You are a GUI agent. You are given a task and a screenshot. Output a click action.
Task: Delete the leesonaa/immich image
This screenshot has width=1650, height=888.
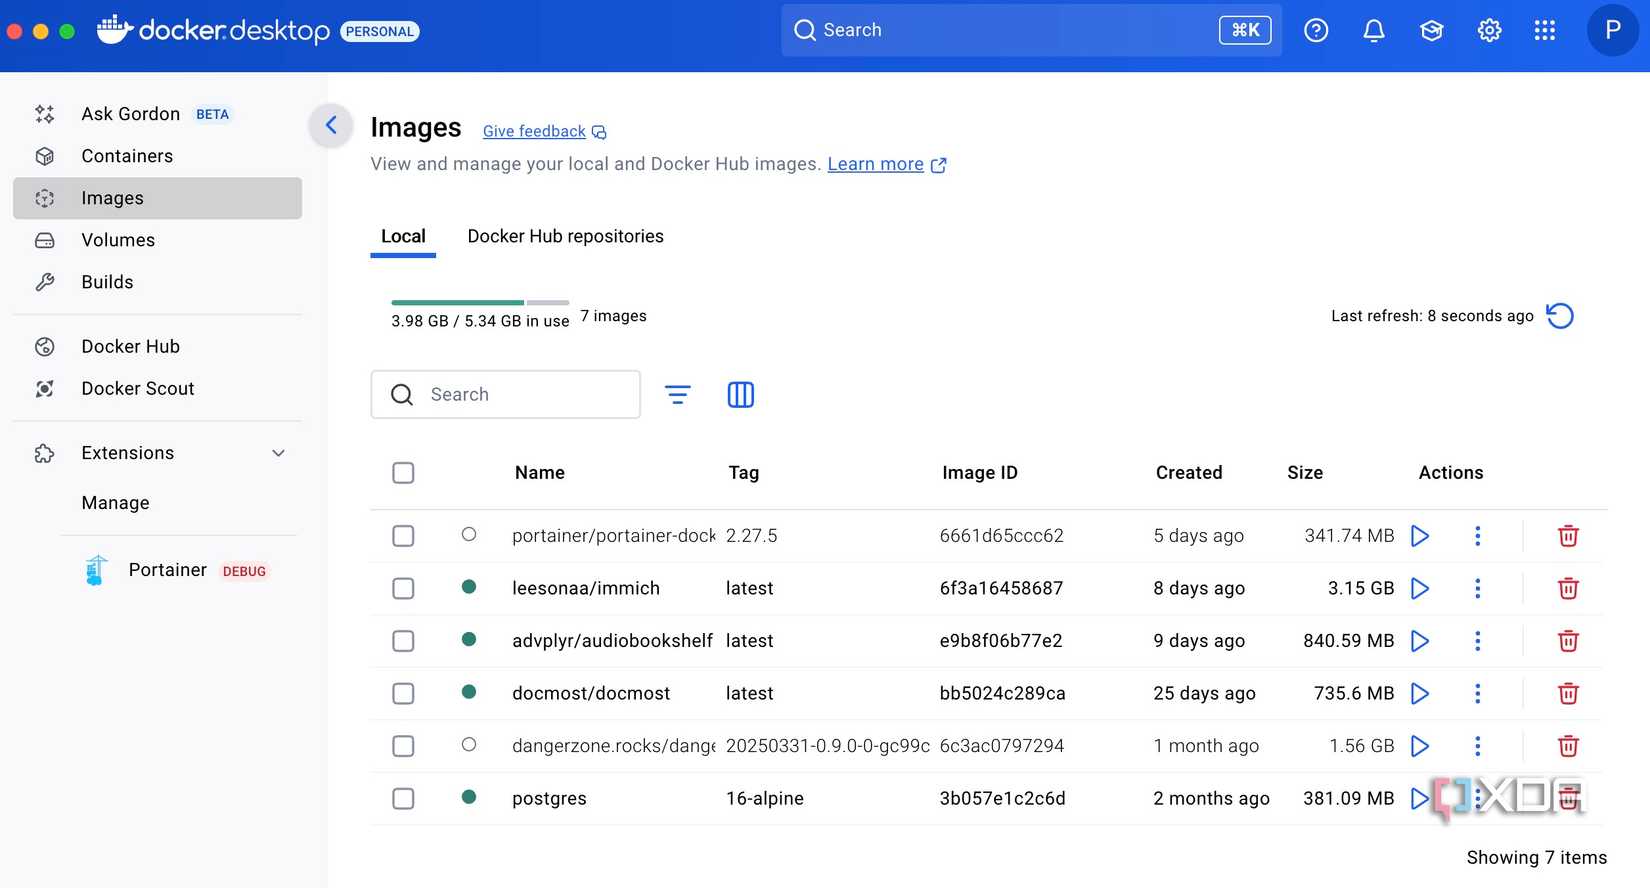tap(1568, 589)
